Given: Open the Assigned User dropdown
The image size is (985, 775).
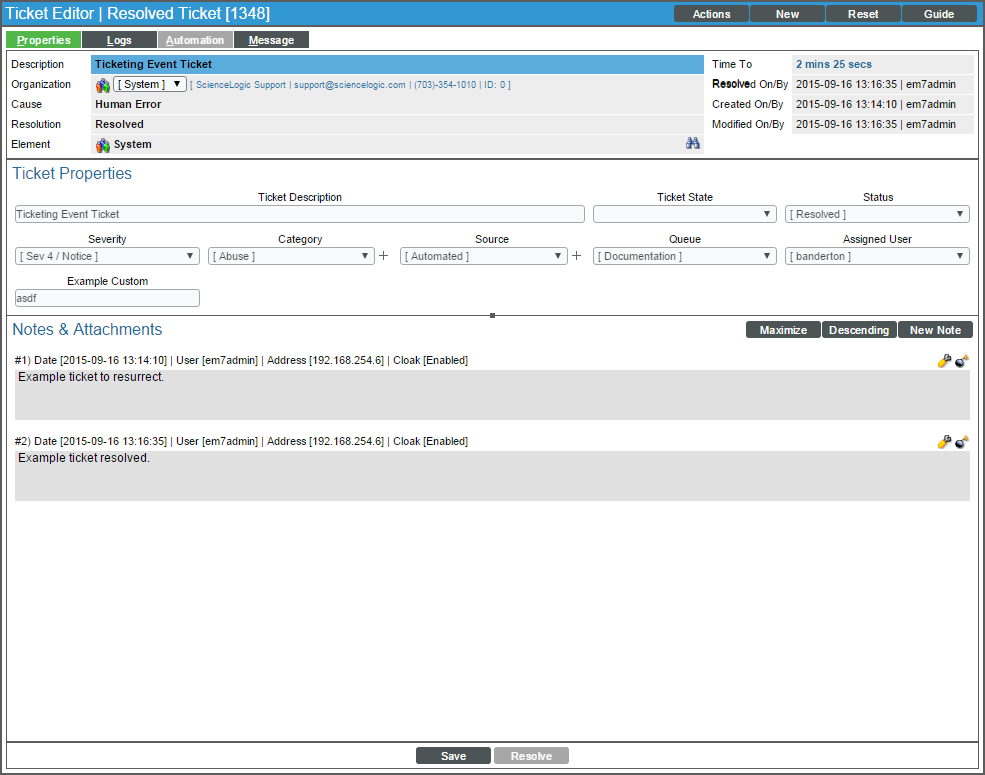Looking at the screenshot, I should pos(876,256).
